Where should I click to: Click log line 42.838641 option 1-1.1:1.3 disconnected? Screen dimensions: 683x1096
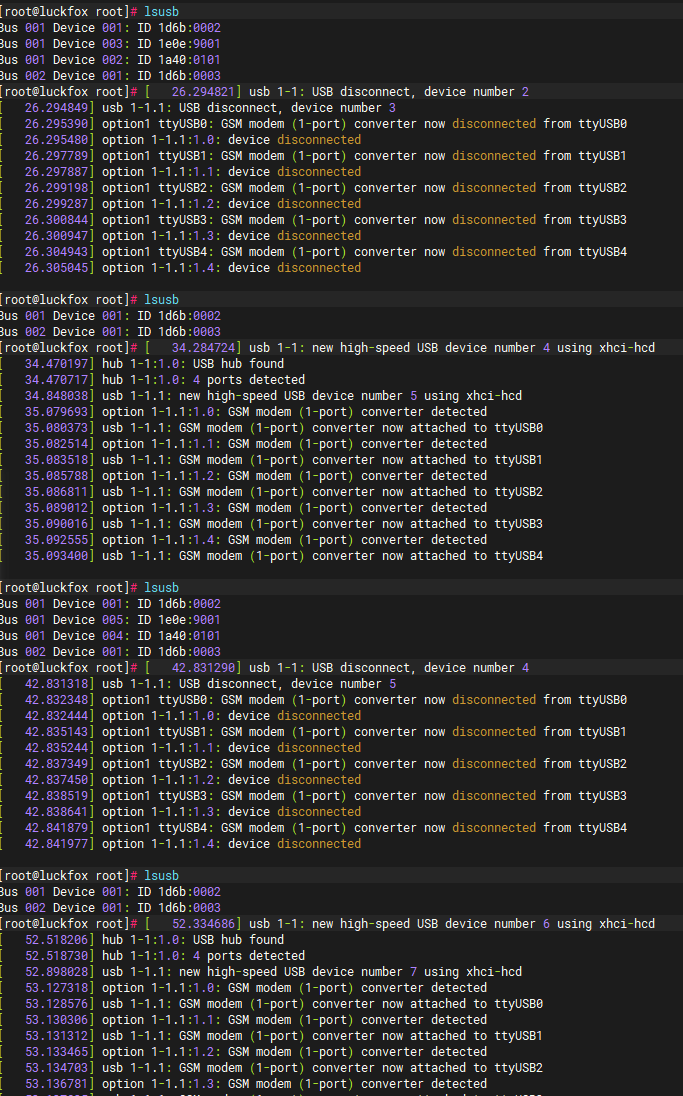[x=181, y=812]
